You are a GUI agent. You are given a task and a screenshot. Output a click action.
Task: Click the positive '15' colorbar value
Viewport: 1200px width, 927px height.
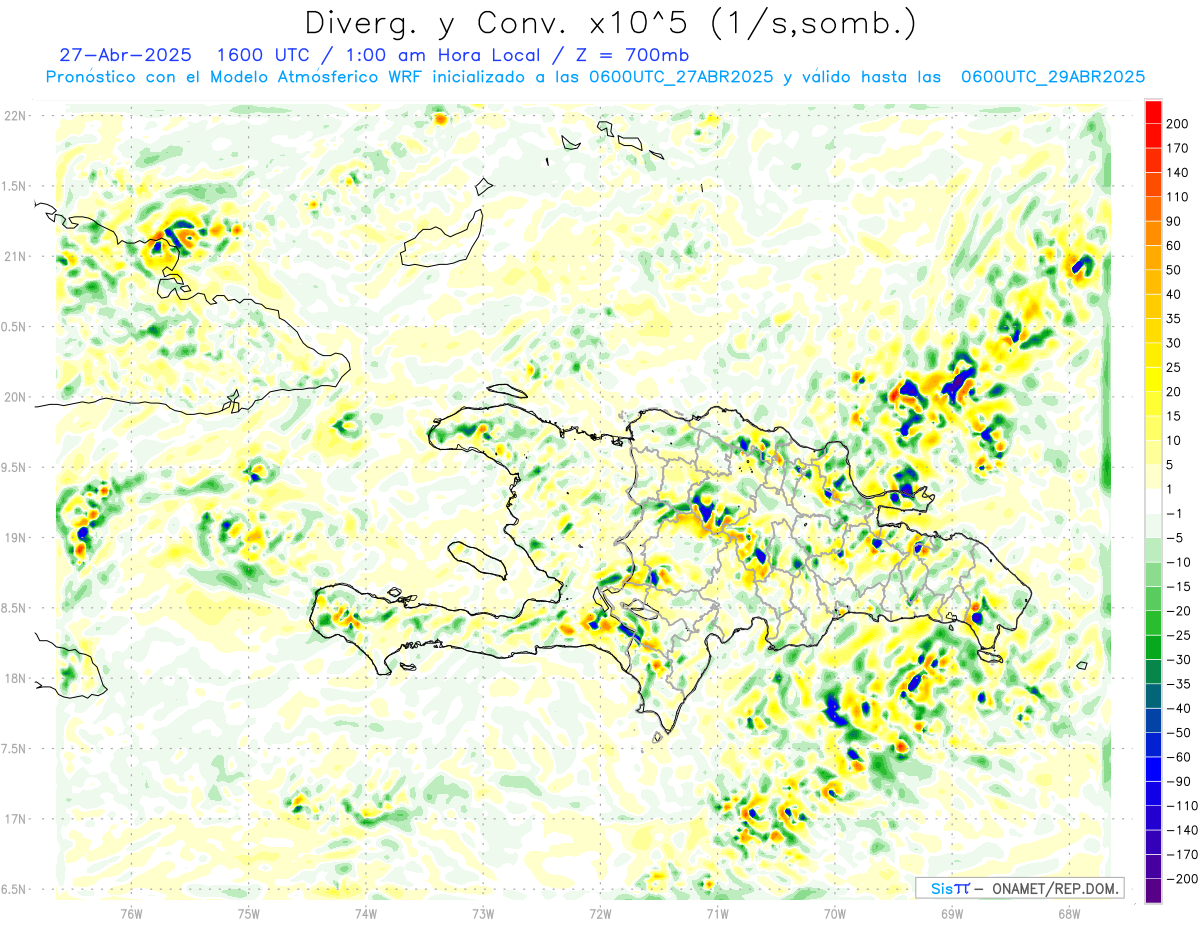point(1174,416)
